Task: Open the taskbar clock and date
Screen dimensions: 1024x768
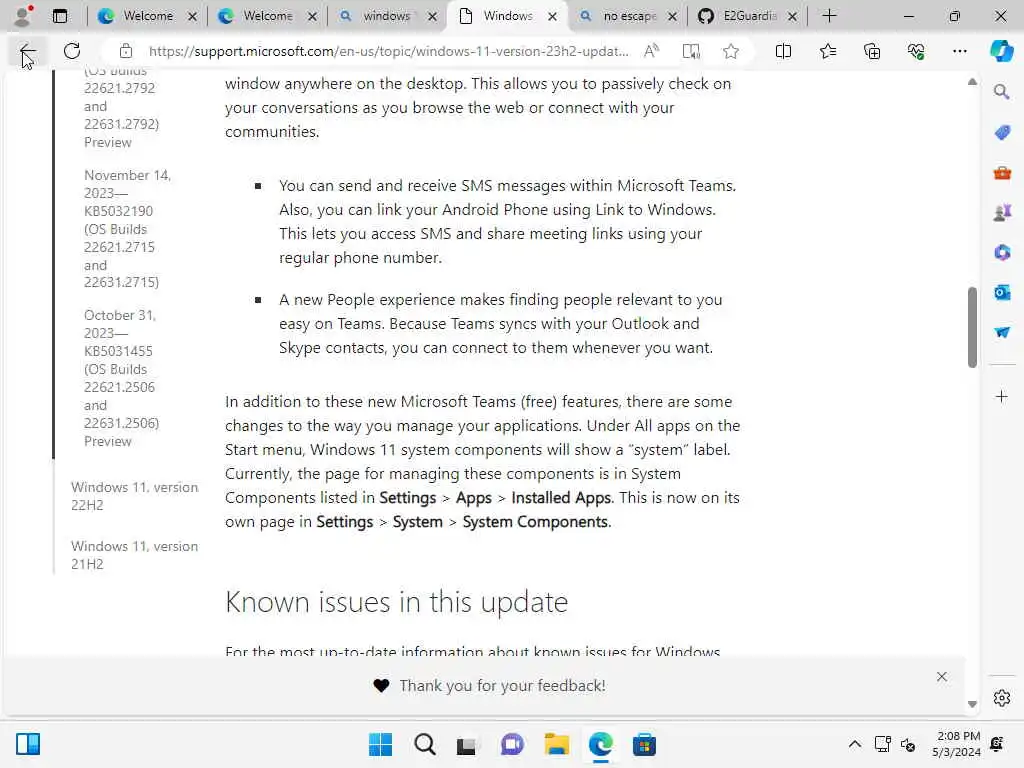Action: [956, 744]
